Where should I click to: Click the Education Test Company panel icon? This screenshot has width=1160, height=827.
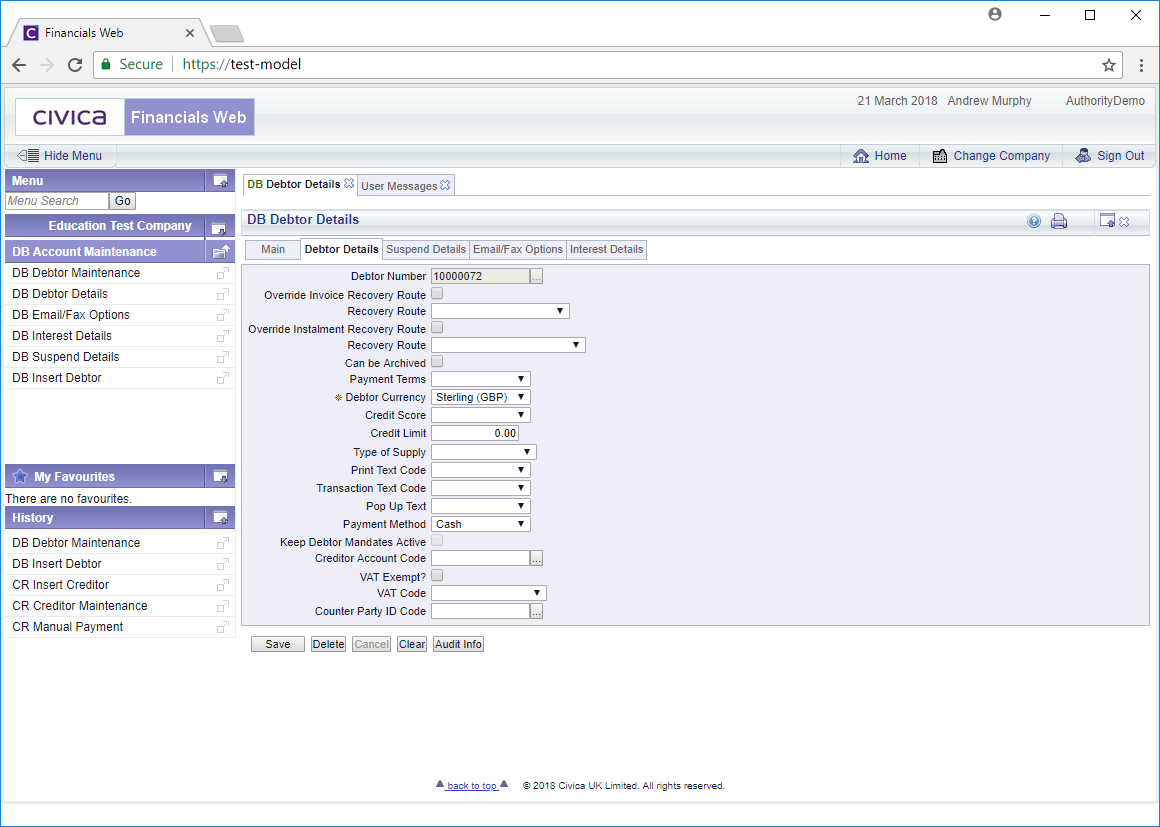pyautogui.click(x=218, y=228)
